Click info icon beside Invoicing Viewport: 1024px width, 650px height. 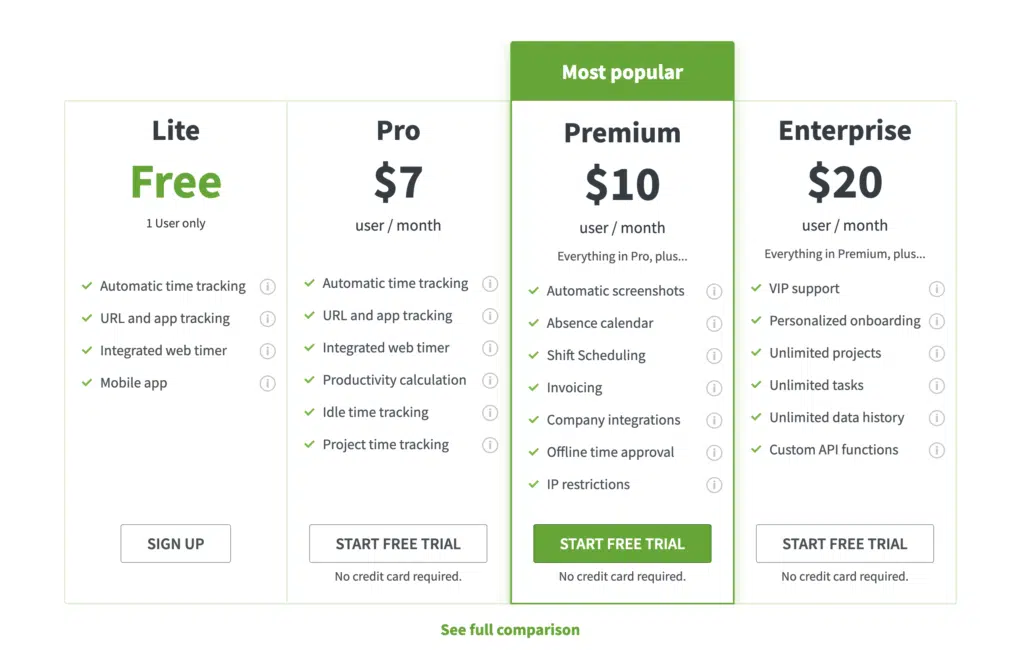pos(714,388)
